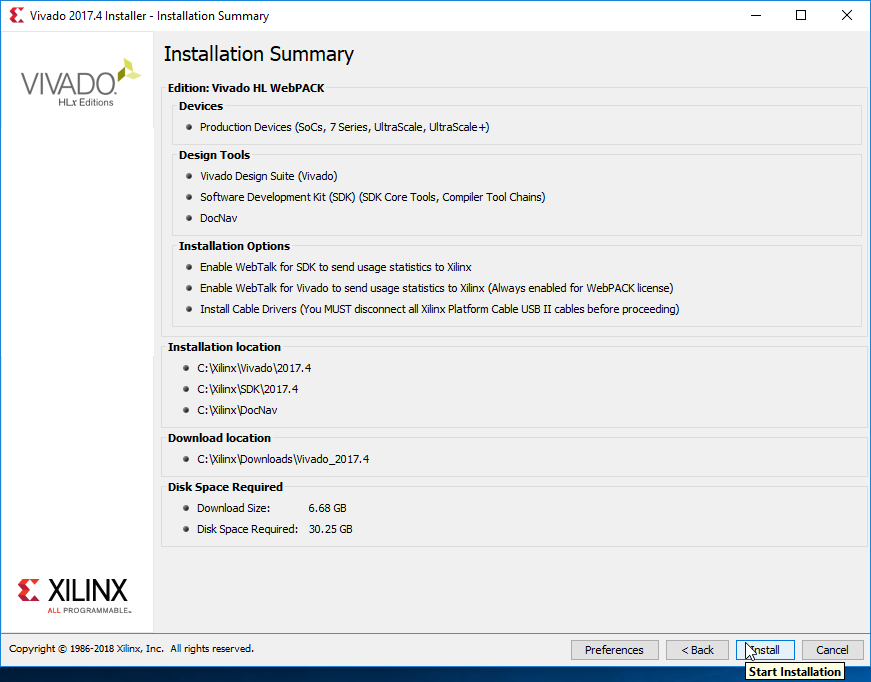Close the installer window
Image resolution: width=871 pixels, height=682 pixels.
(847, 16)
